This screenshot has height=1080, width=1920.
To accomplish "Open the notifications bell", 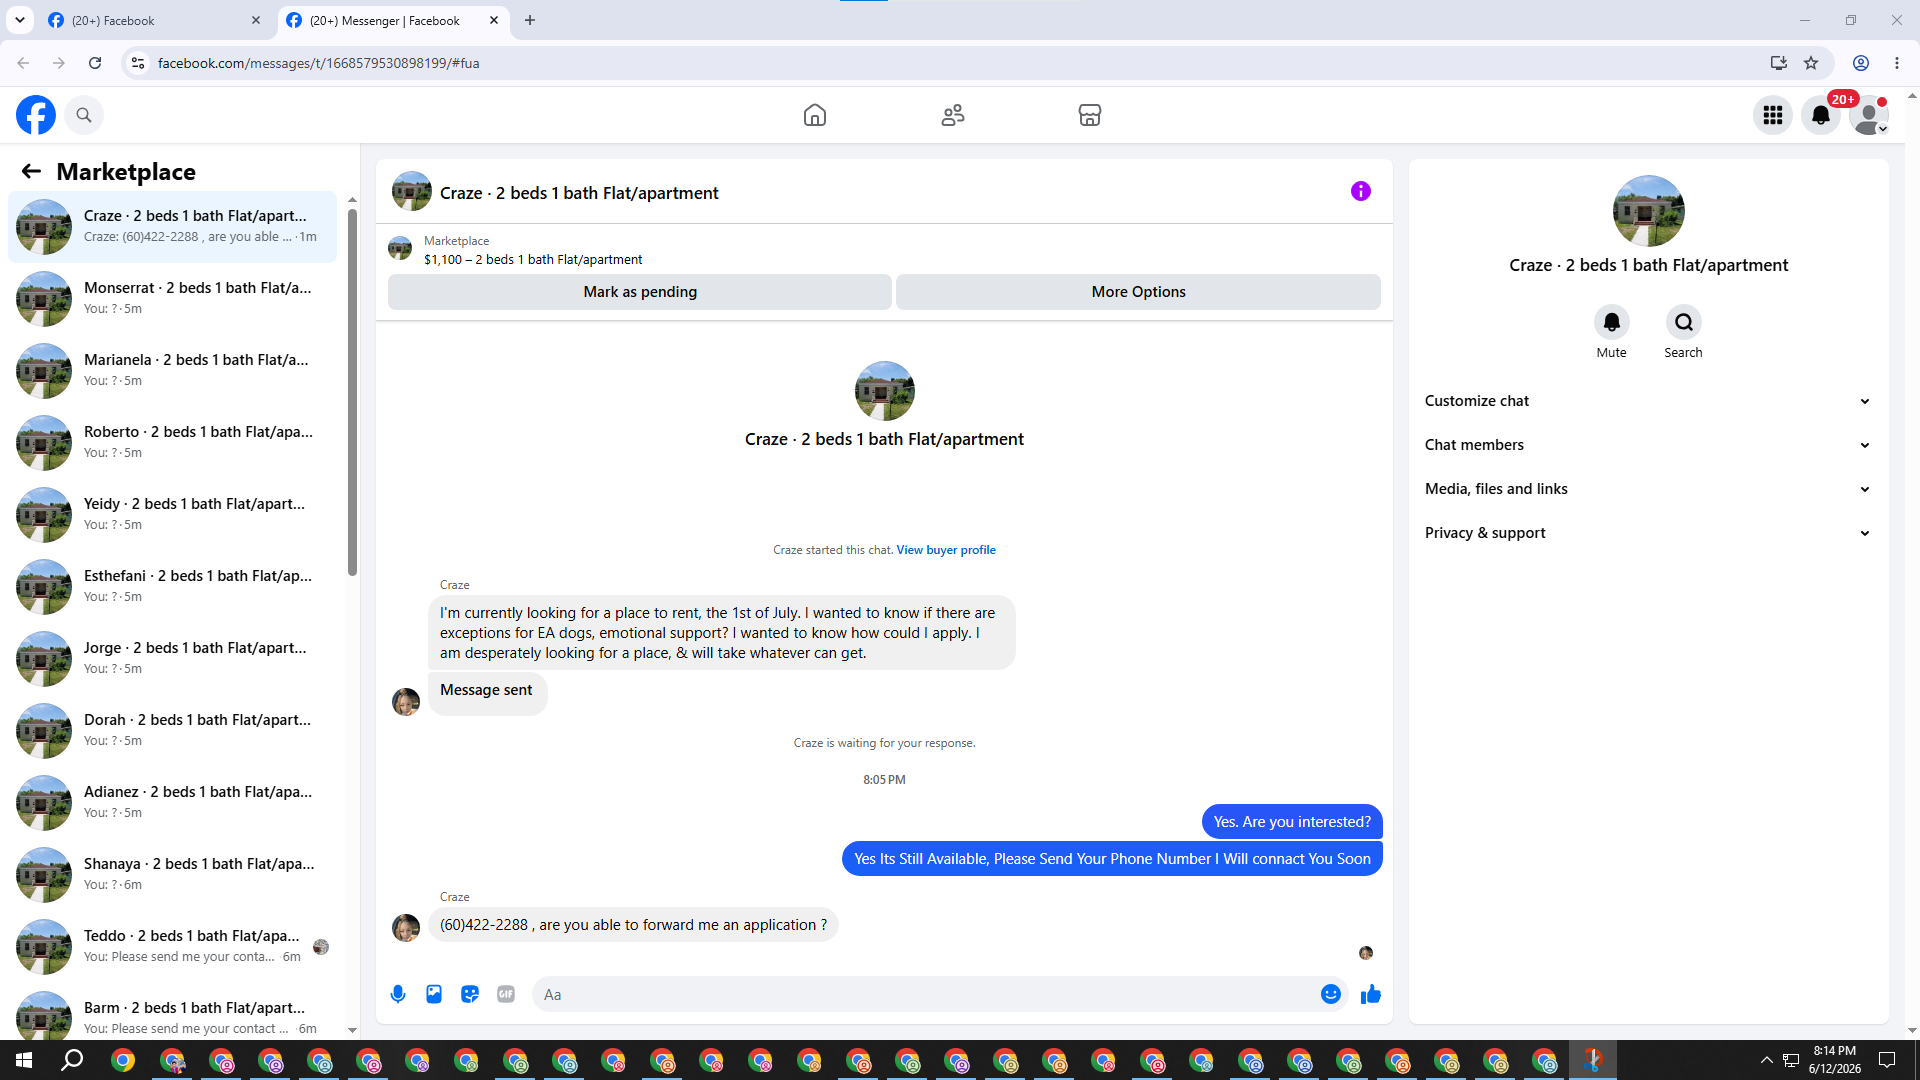I will click(x=1821, y=115).
